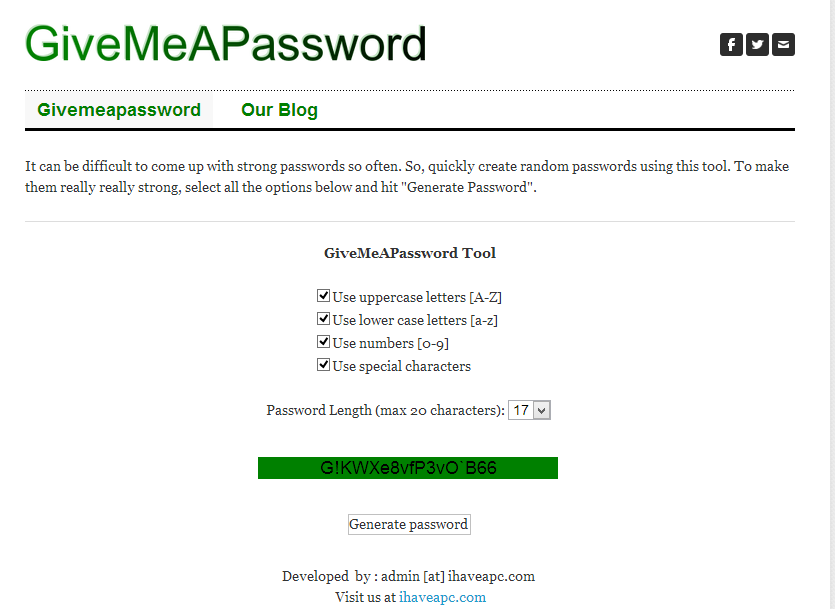This screenshot has height=609, width=835.
Task: Click the vertical scrollbar at right edge
Action: click(832, 304)
